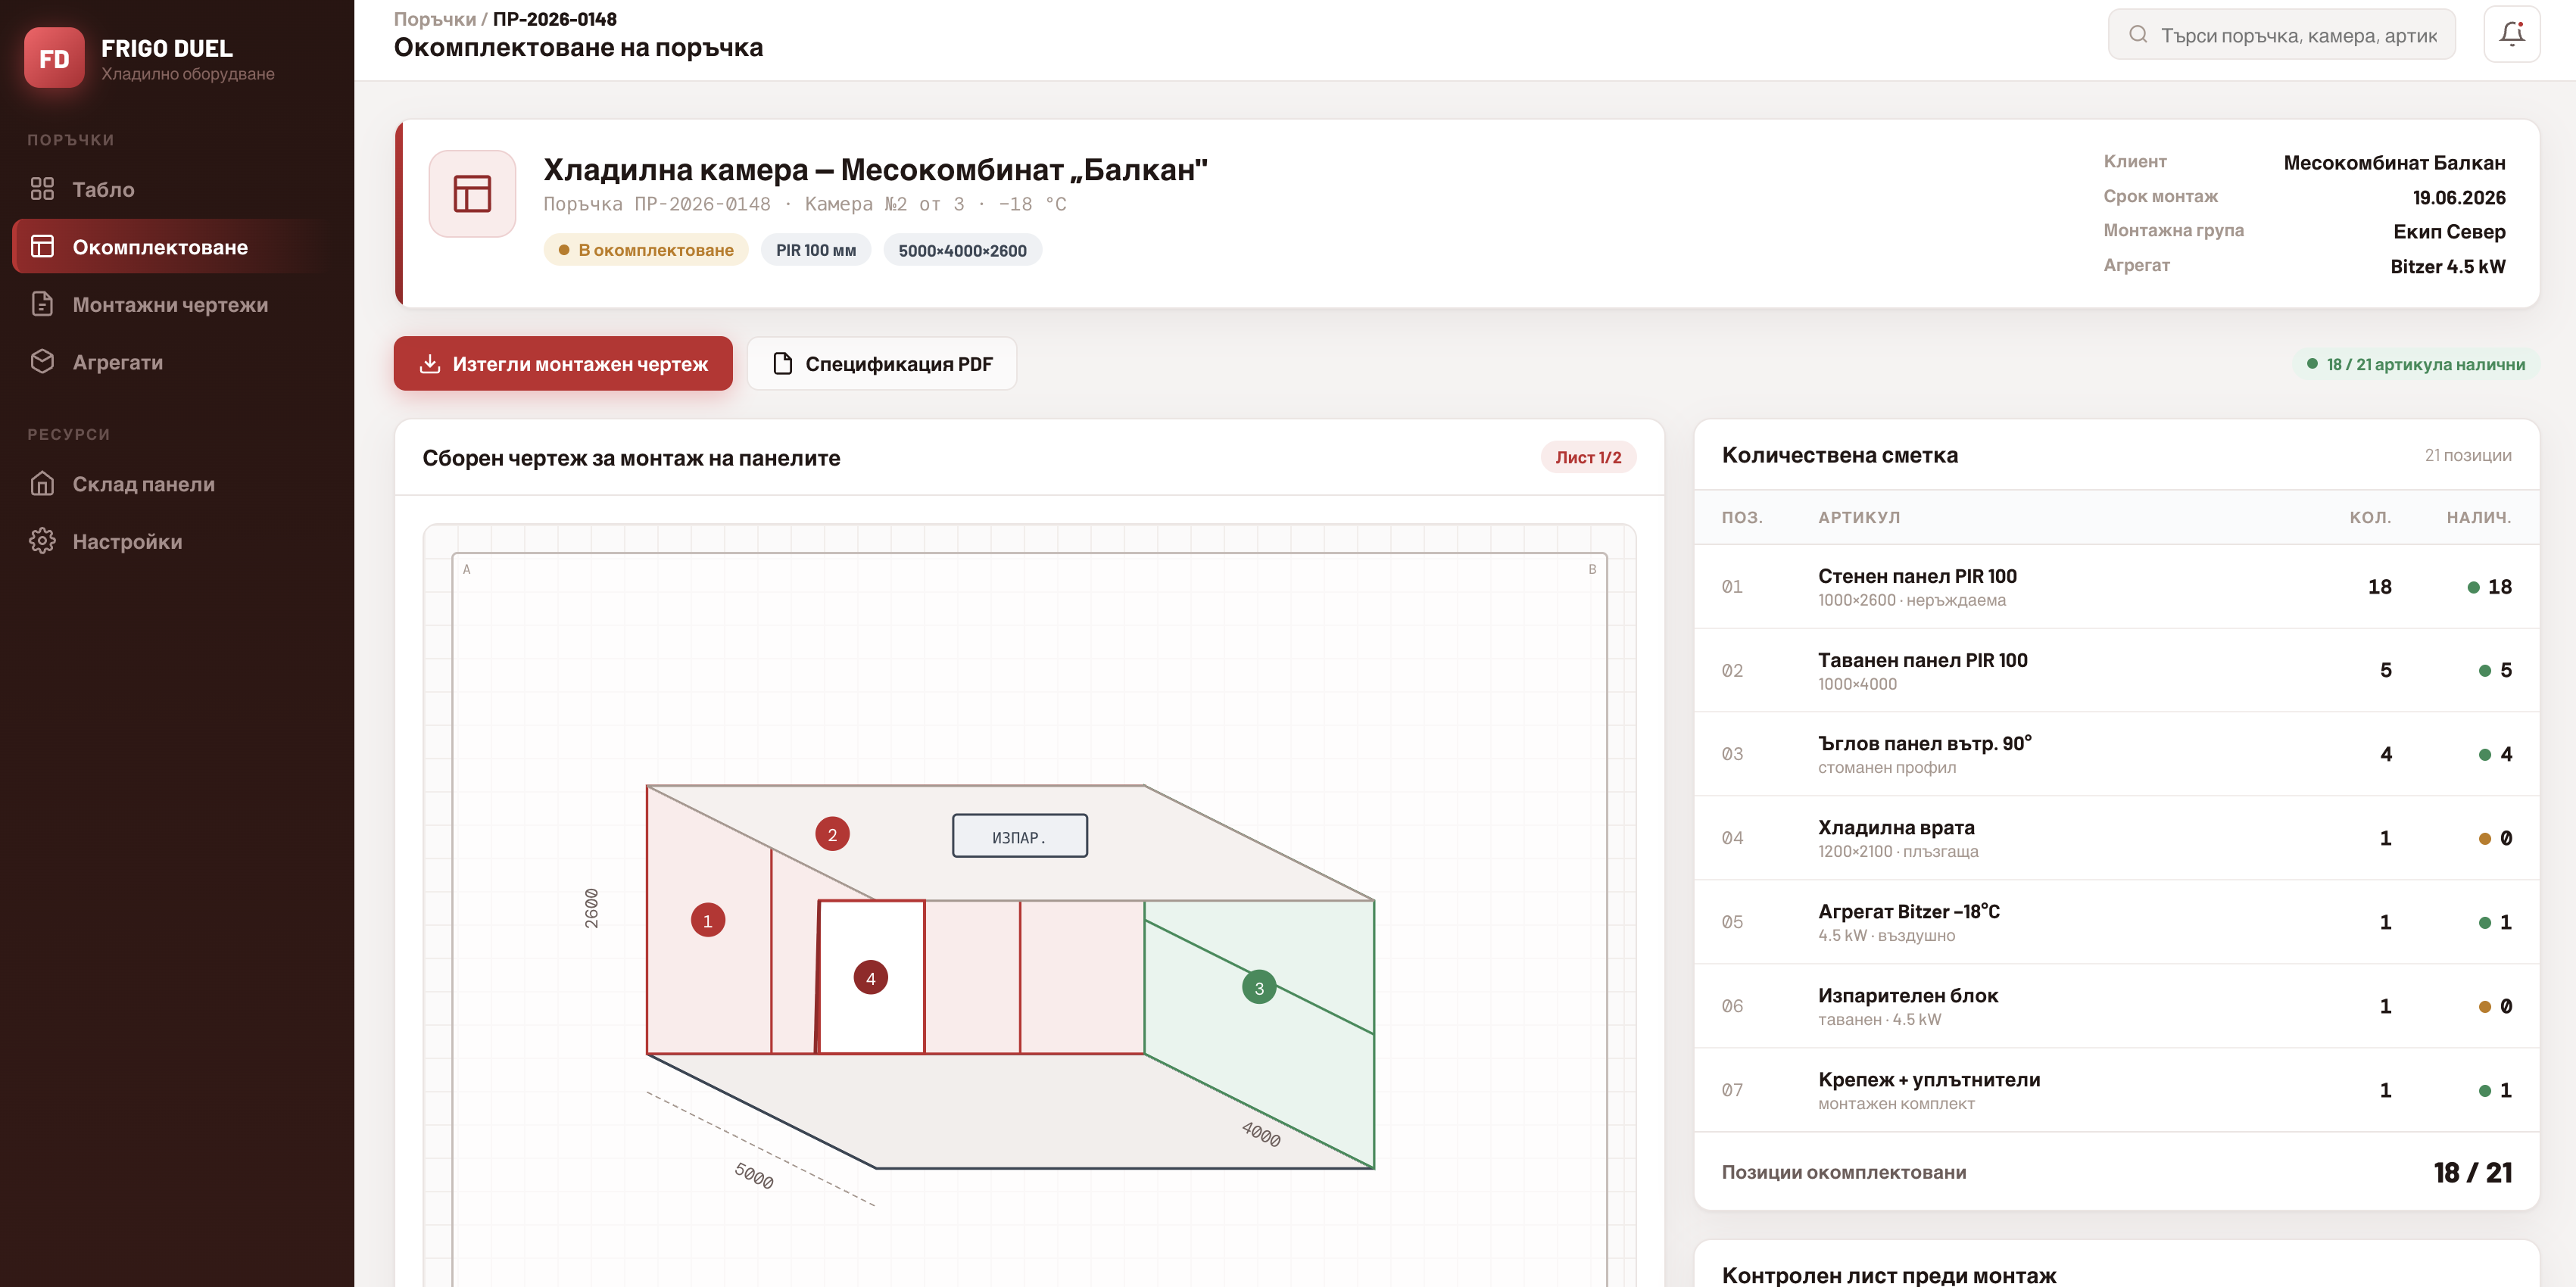Select marker 4 on the door
This screenshot has width=2576, height=1287.
point(871,978)
